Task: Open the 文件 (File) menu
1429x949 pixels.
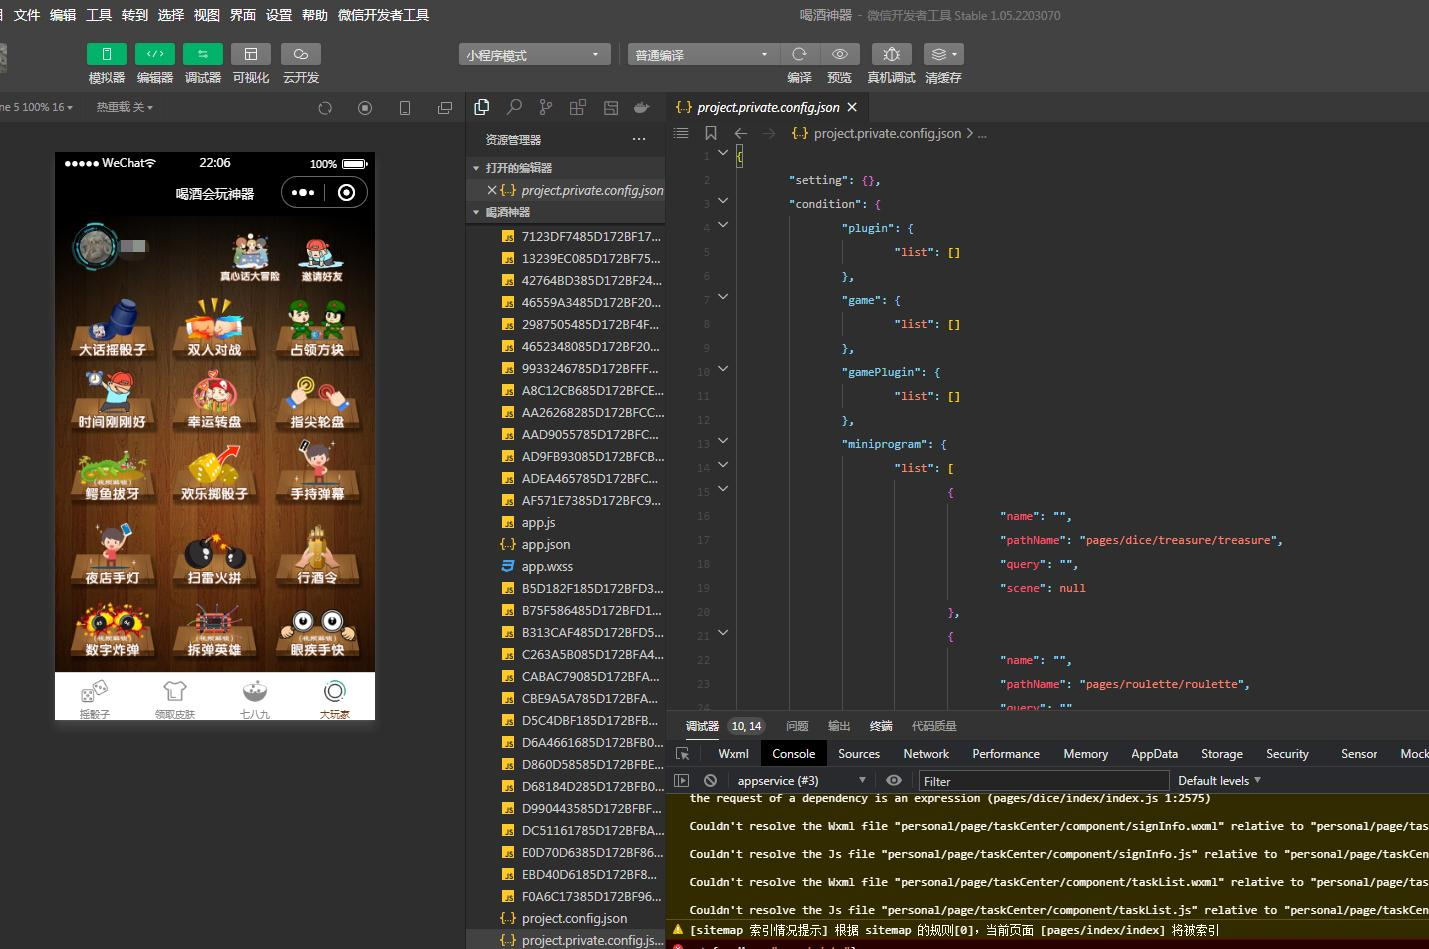Action: (x=27, y=15)
